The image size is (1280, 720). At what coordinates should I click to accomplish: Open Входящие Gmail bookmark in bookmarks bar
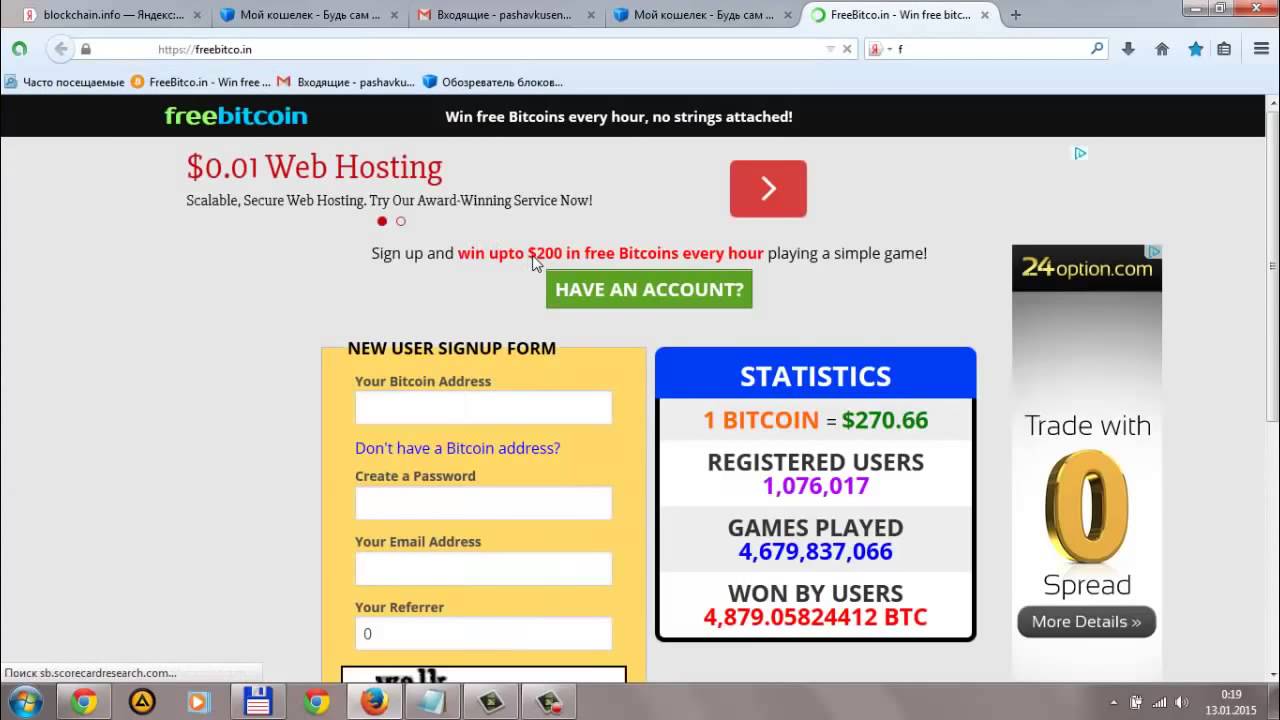click(x=346, y=82)
